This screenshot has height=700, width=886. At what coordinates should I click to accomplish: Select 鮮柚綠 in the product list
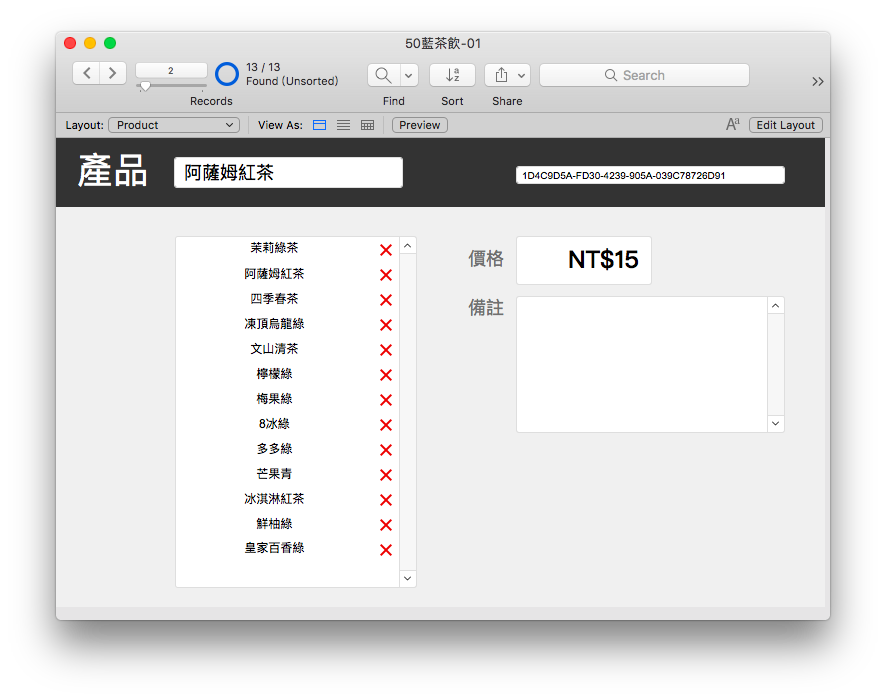tap(274, 524)
